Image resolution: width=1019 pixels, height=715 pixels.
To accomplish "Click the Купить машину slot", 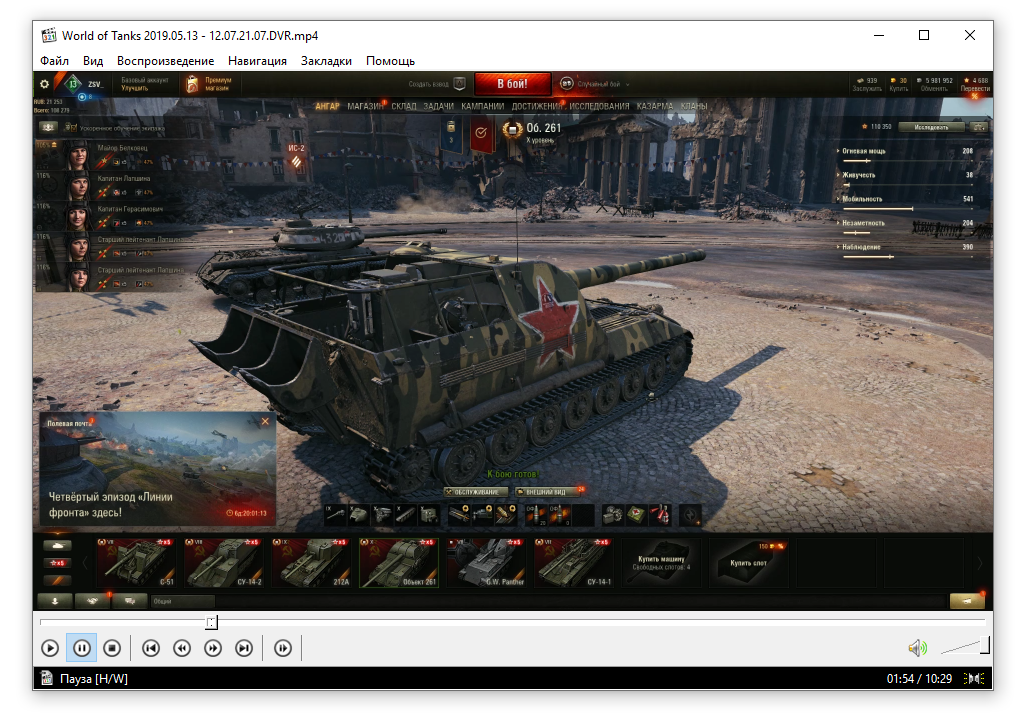I will pos(662,563).
